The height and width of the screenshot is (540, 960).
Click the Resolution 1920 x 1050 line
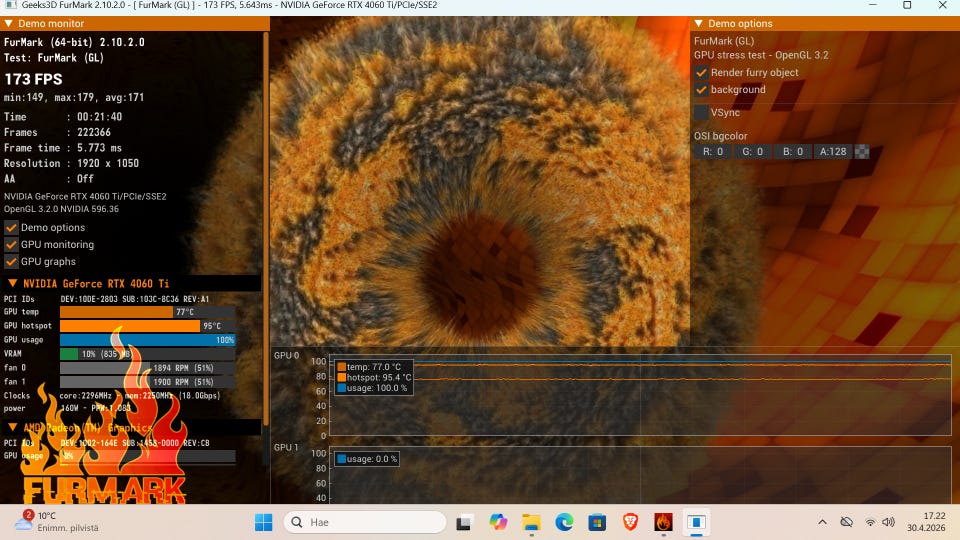(72, 163)
